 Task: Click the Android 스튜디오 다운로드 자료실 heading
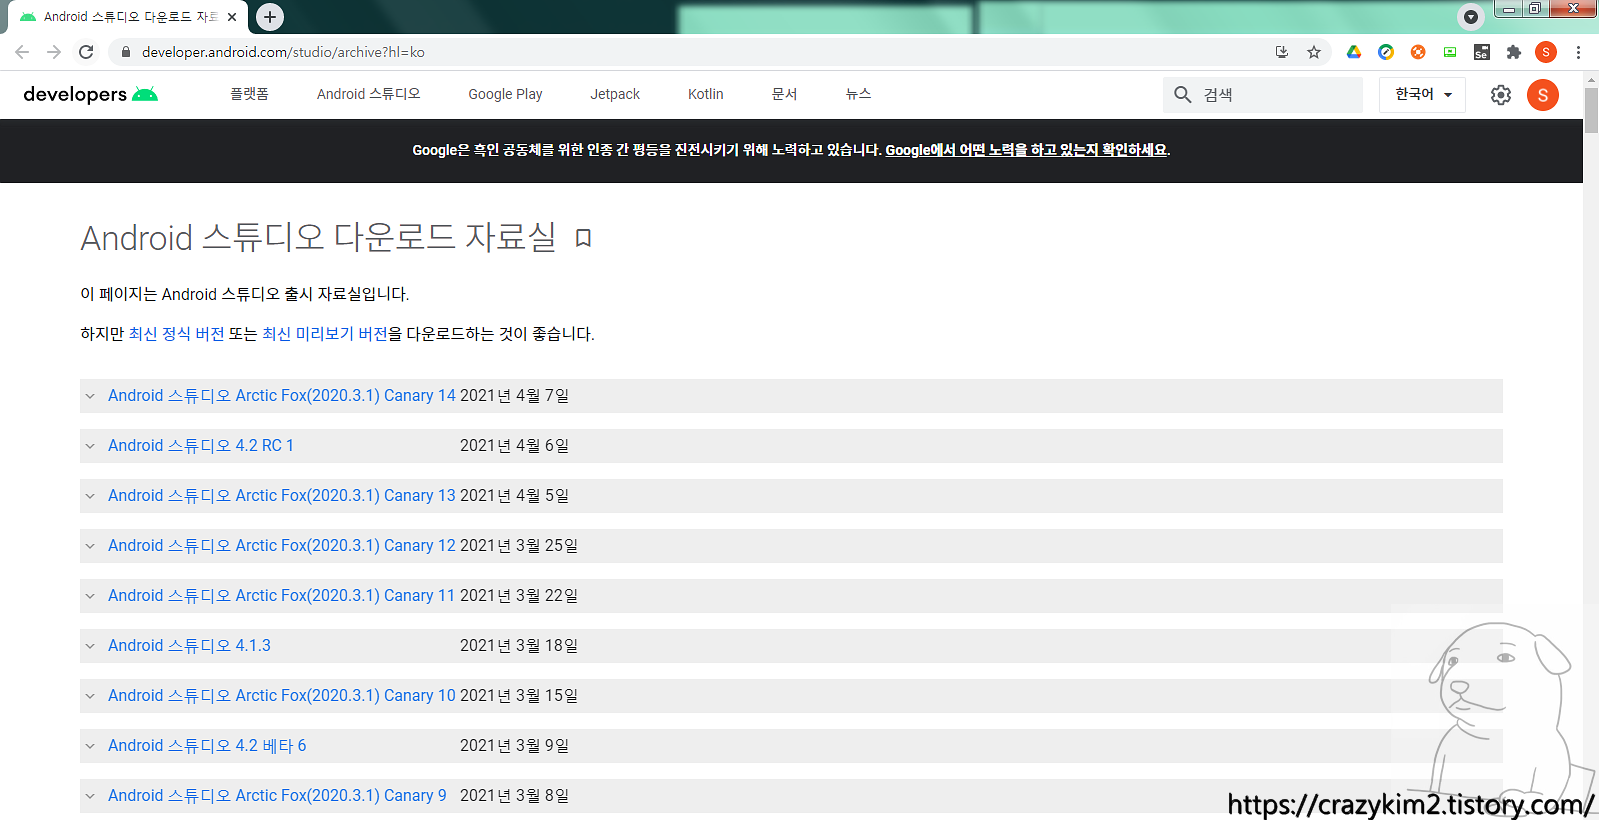[318, 237]
